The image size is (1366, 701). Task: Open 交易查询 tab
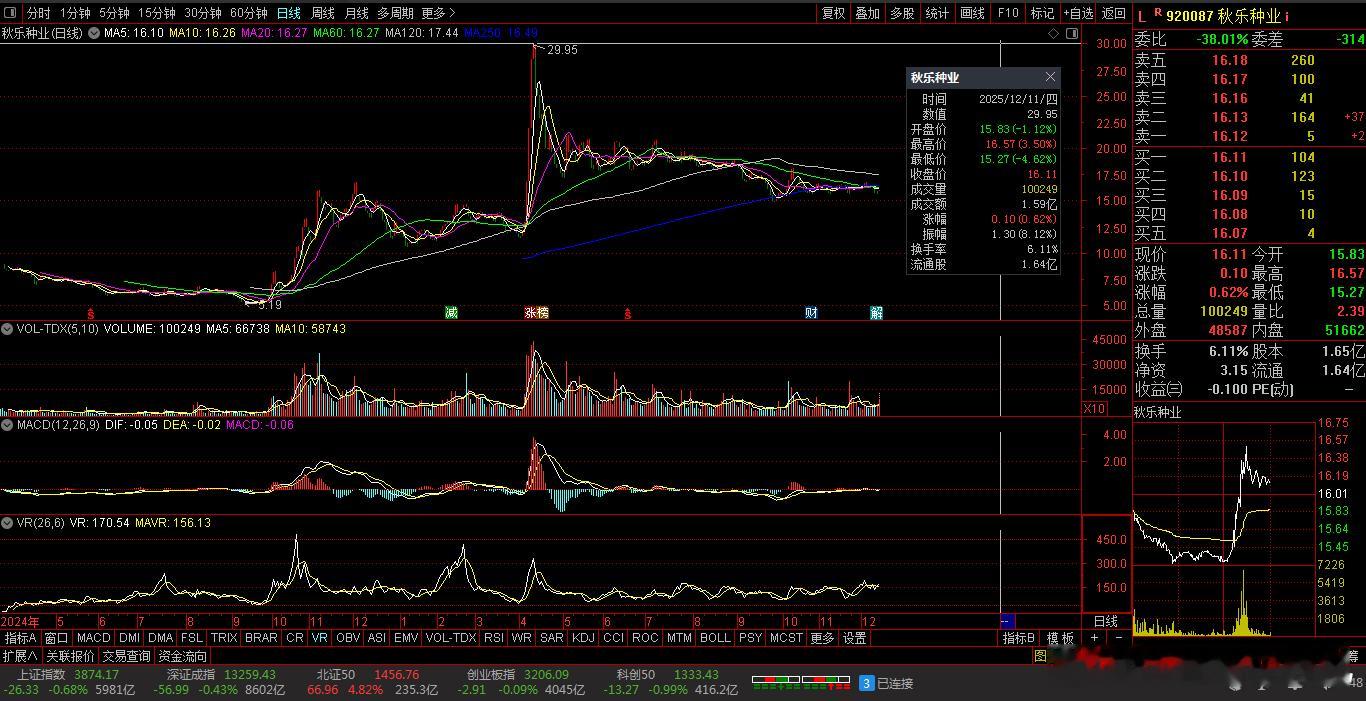(126, 656)
